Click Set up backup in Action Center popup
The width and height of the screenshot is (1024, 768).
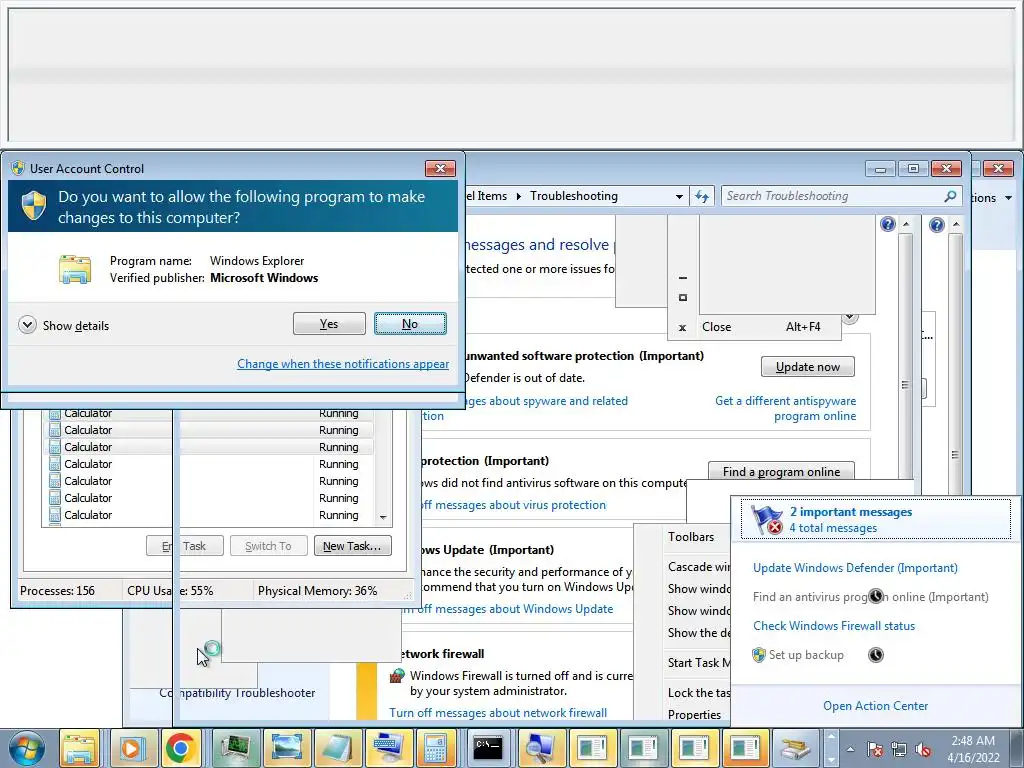806,655
